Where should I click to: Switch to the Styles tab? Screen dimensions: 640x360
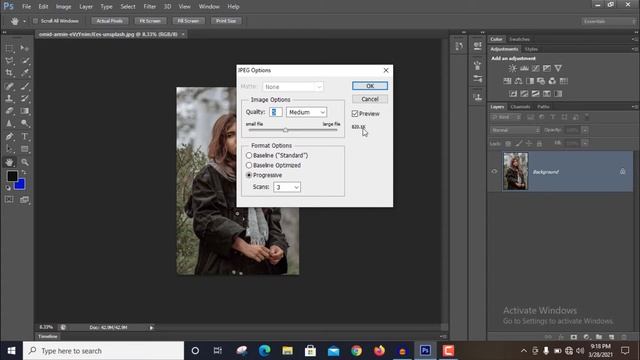coord(531,49)
